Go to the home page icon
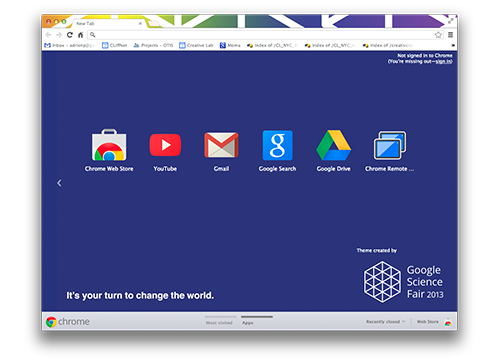The image size is (500, 360). (80, 35)
